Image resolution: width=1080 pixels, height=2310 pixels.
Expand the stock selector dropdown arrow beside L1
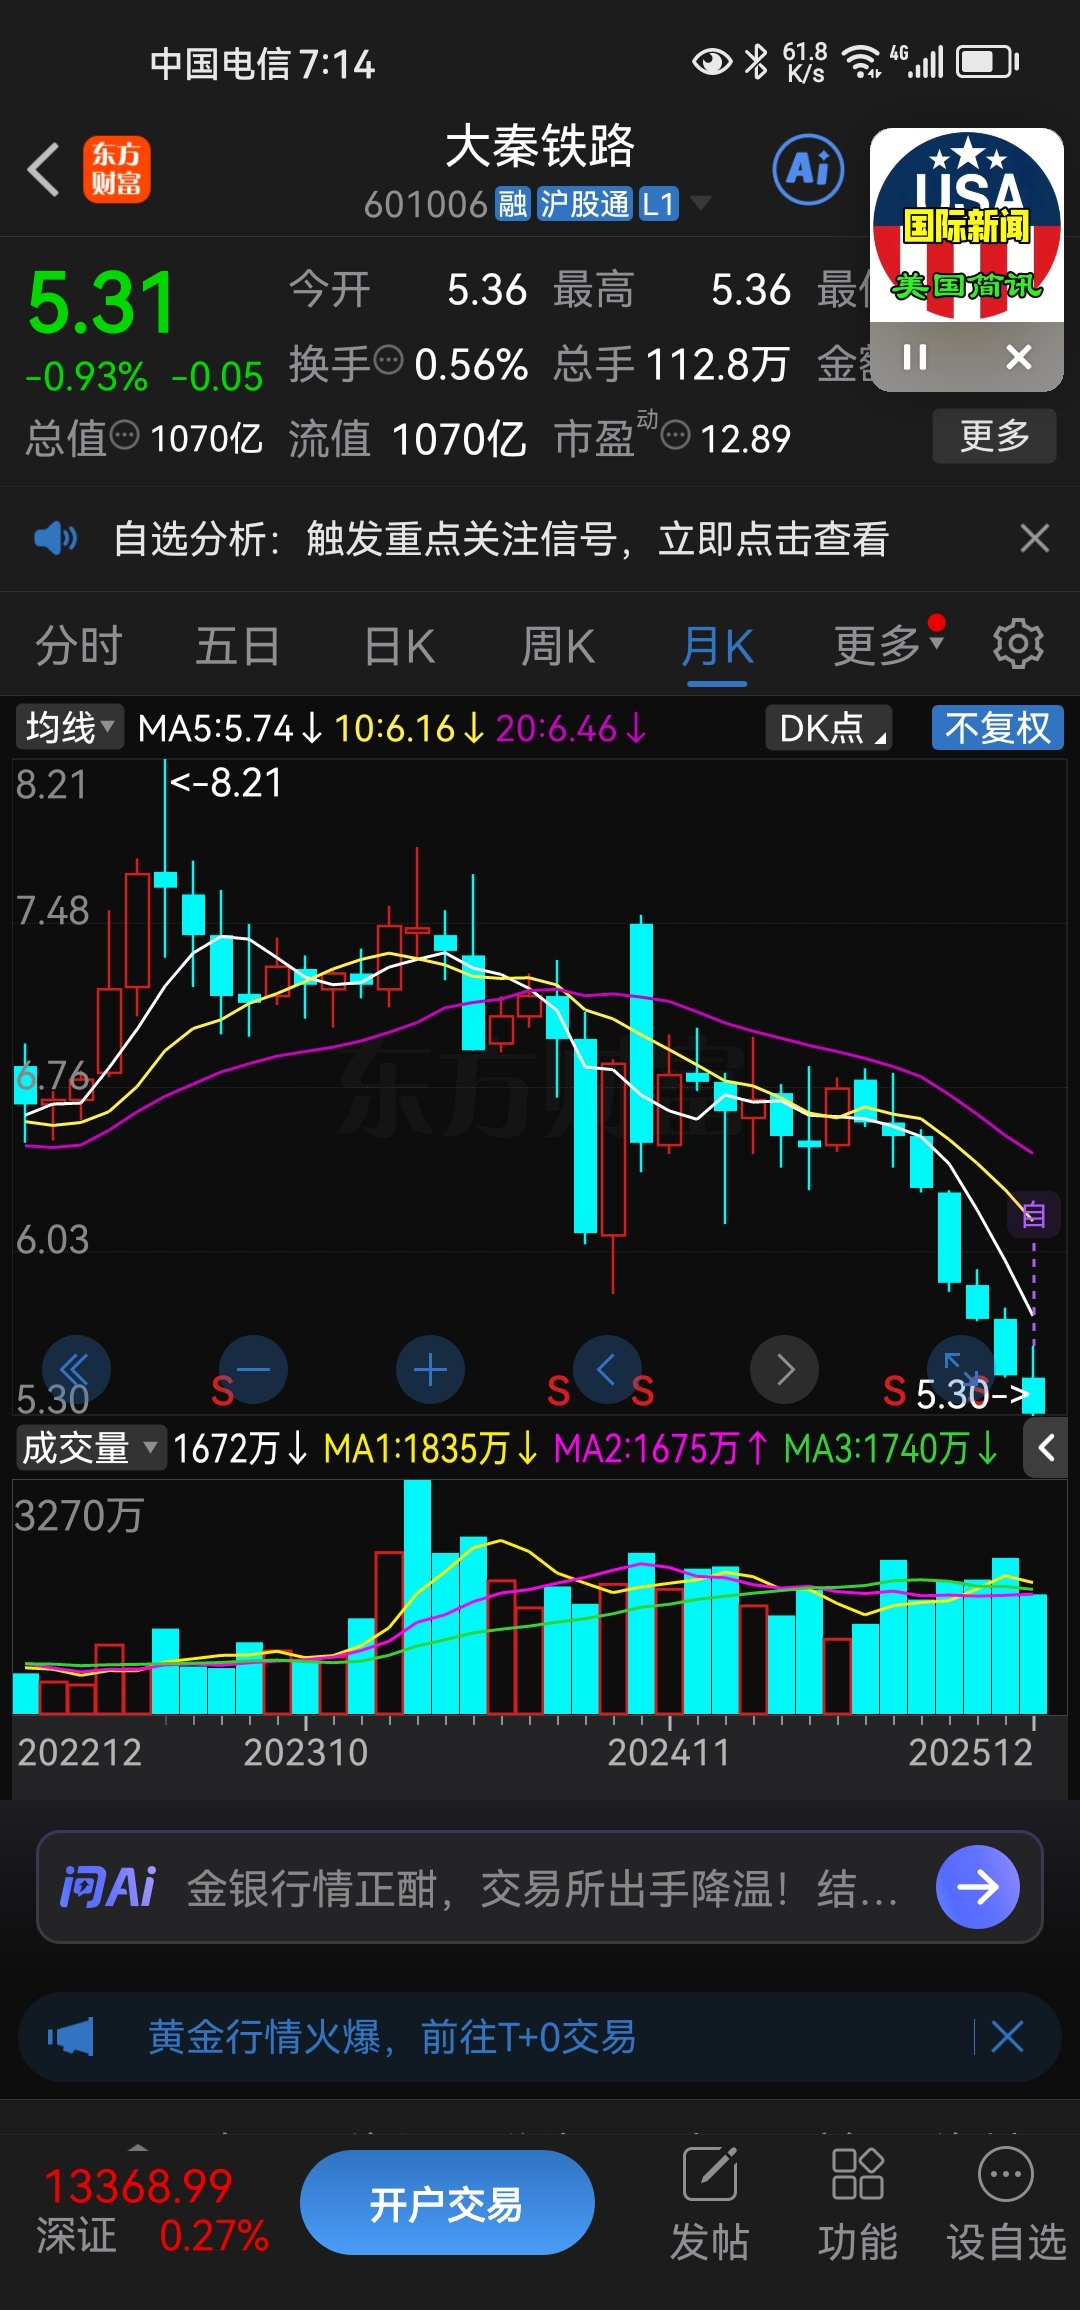pos(701,203)
